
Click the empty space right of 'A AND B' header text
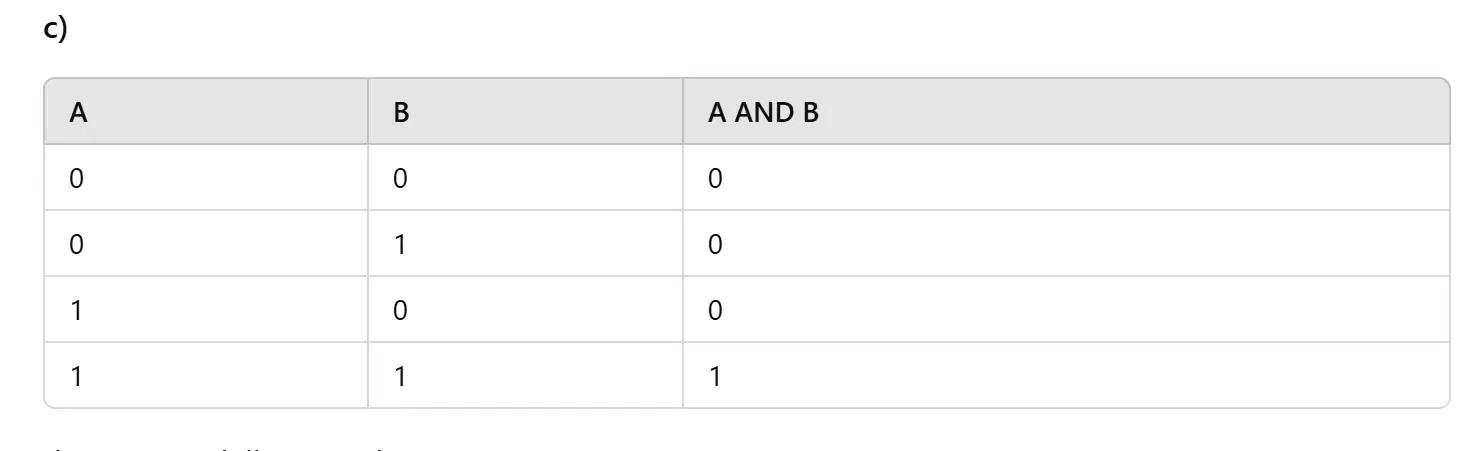pyautogui.click(x=1130, y=112)
